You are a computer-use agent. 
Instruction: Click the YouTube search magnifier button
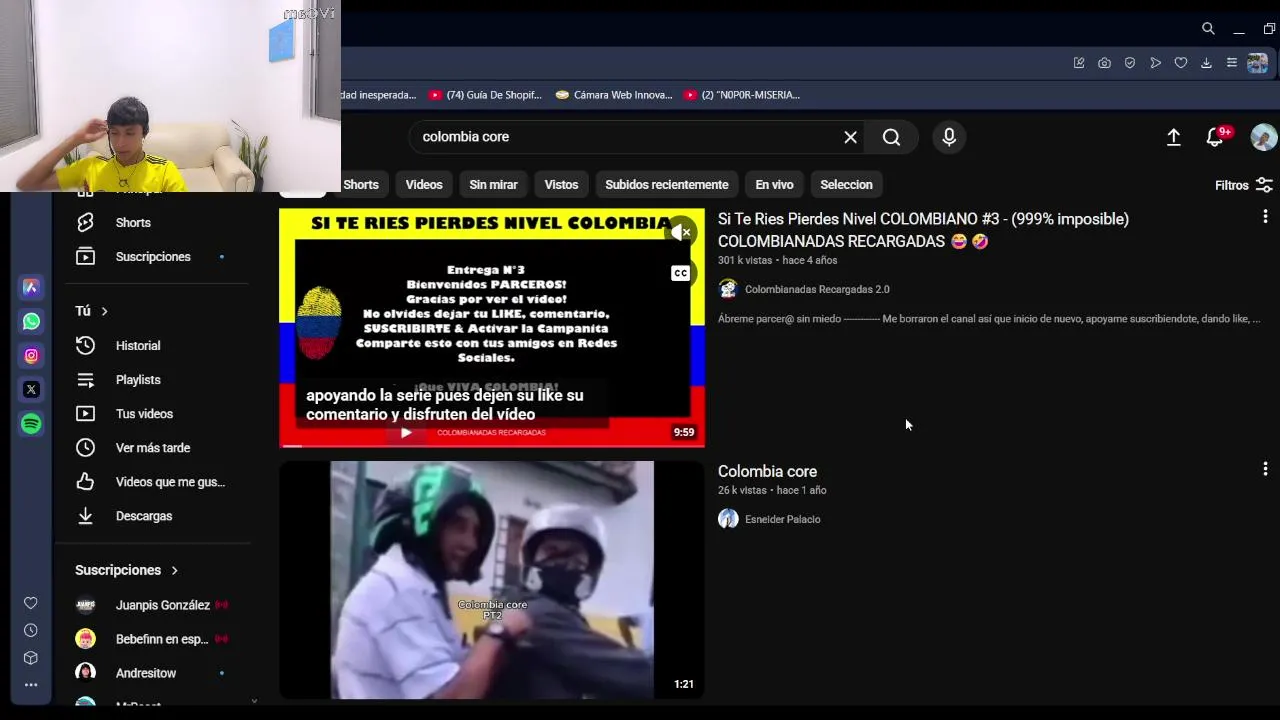click(891, 137)
